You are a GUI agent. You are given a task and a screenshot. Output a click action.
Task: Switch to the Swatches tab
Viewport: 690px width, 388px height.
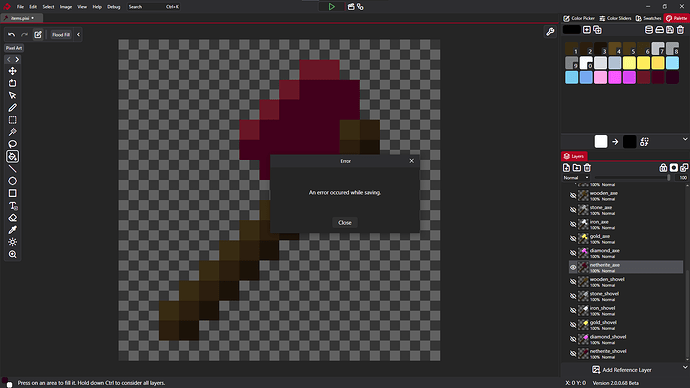[x=649, y=18]
